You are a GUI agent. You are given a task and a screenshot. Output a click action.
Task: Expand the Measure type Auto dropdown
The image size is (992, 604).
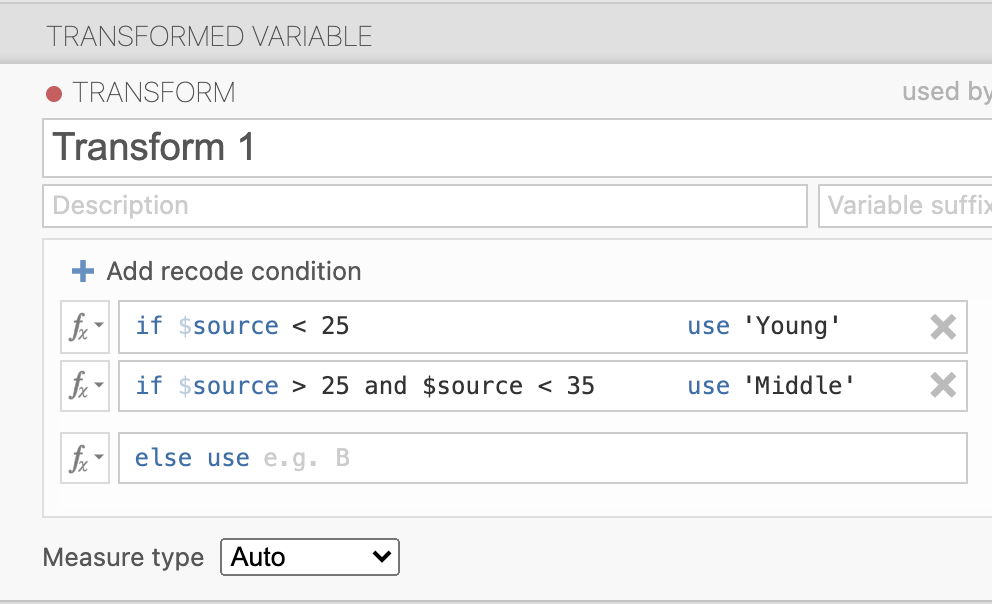coord(309,557)
